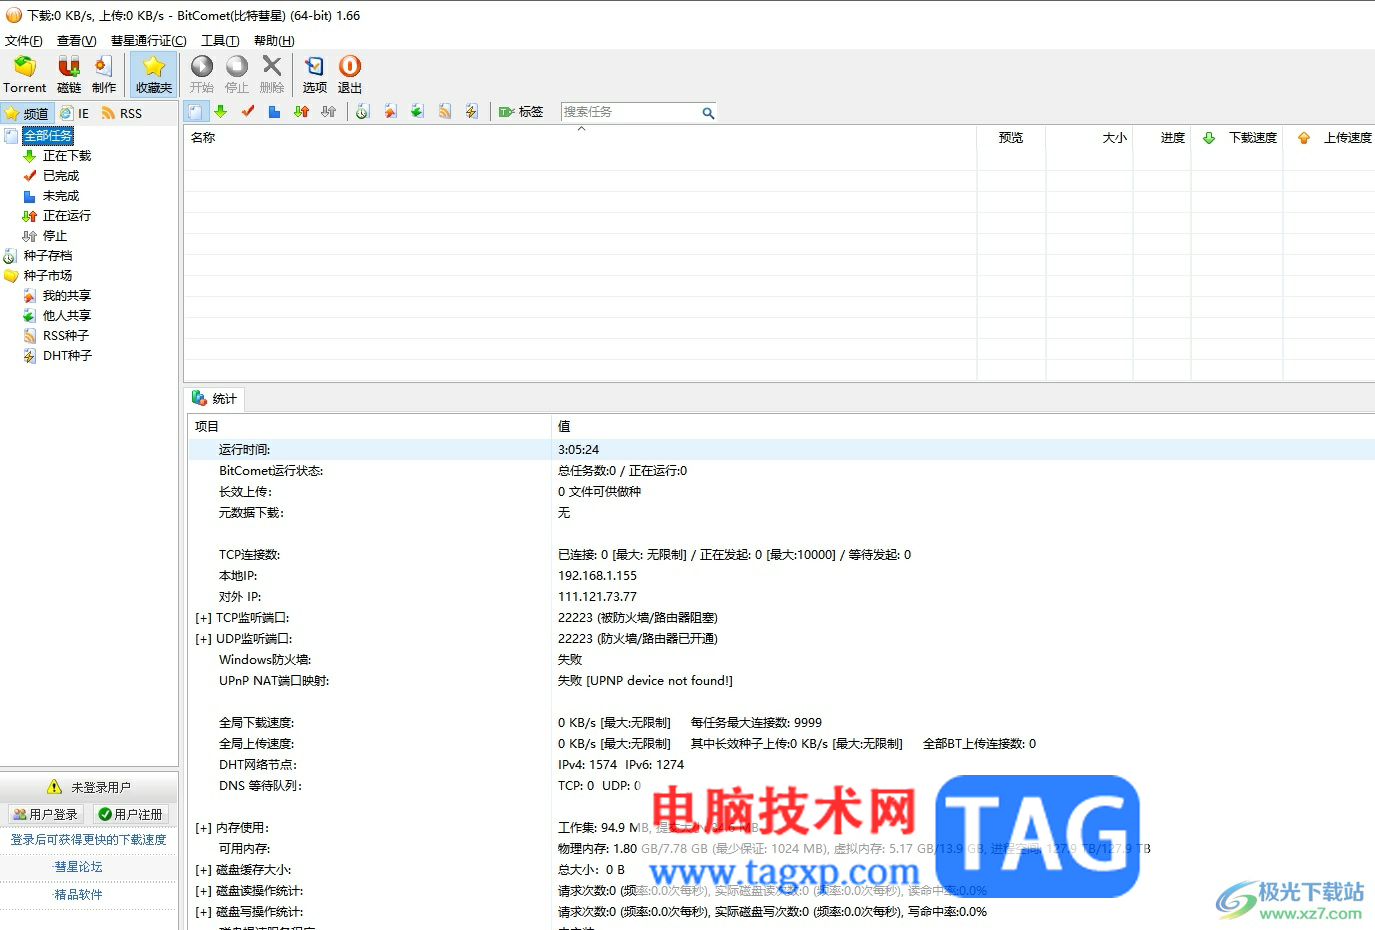Click the 标签 tags button

tap(521, 112)
